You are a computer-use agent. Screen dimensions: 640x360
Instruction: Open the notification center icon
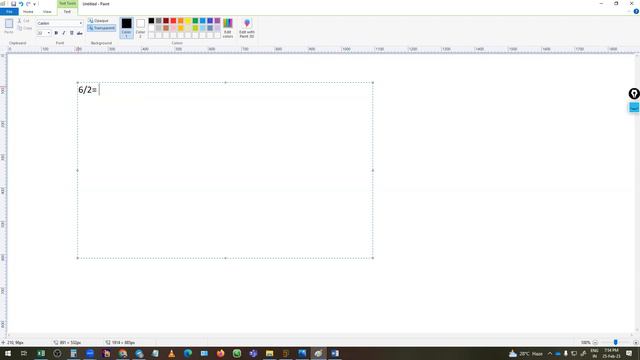[x=629, y=353]
